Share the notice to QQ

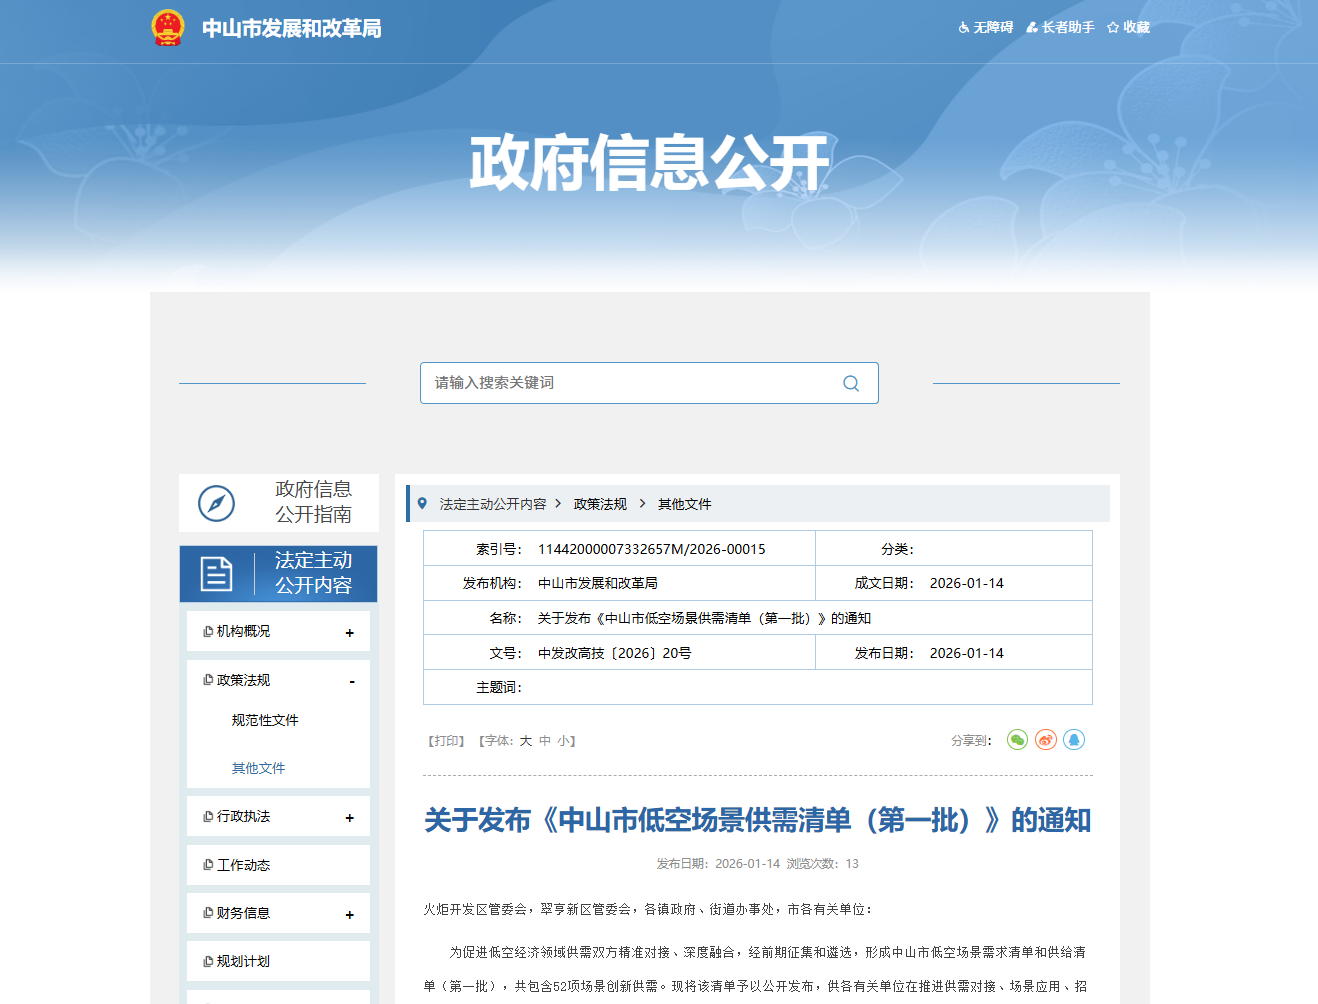pos(1074,740)
